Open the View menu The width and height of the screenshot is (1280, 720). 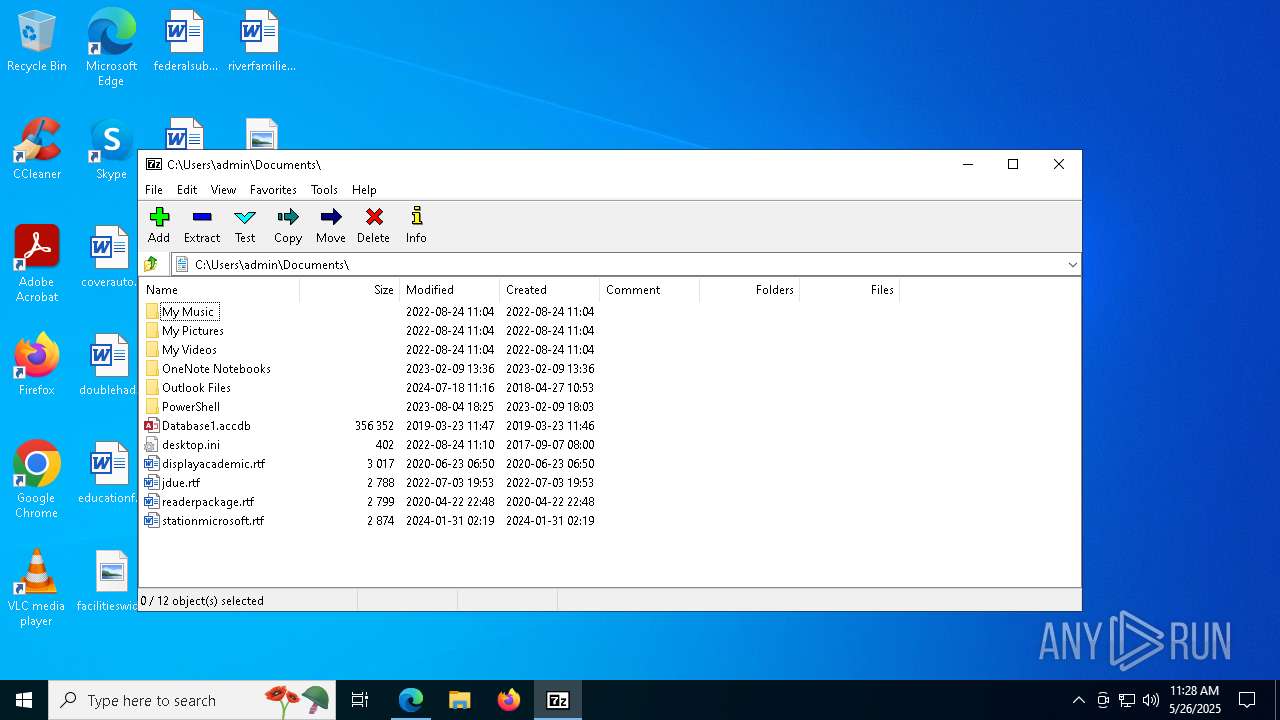[x=223, y=190]
